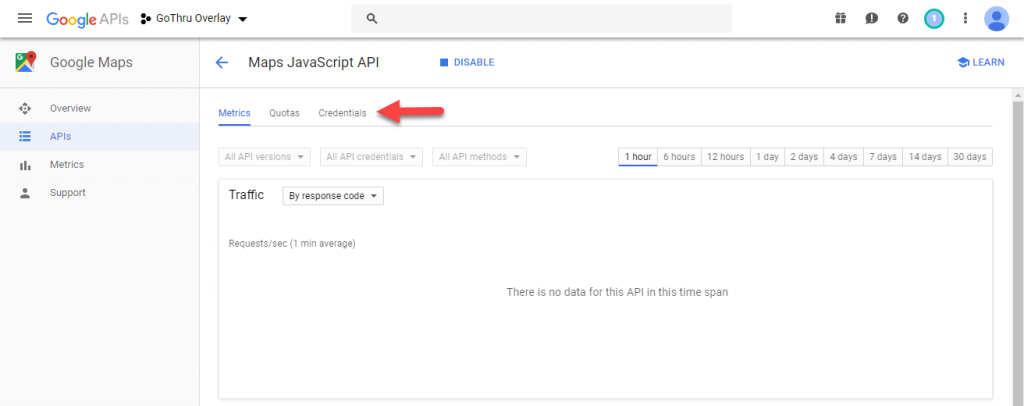Switch to the Metrics tab
The width and height of the screenshot is (1024, 406).
pos(234,113)
